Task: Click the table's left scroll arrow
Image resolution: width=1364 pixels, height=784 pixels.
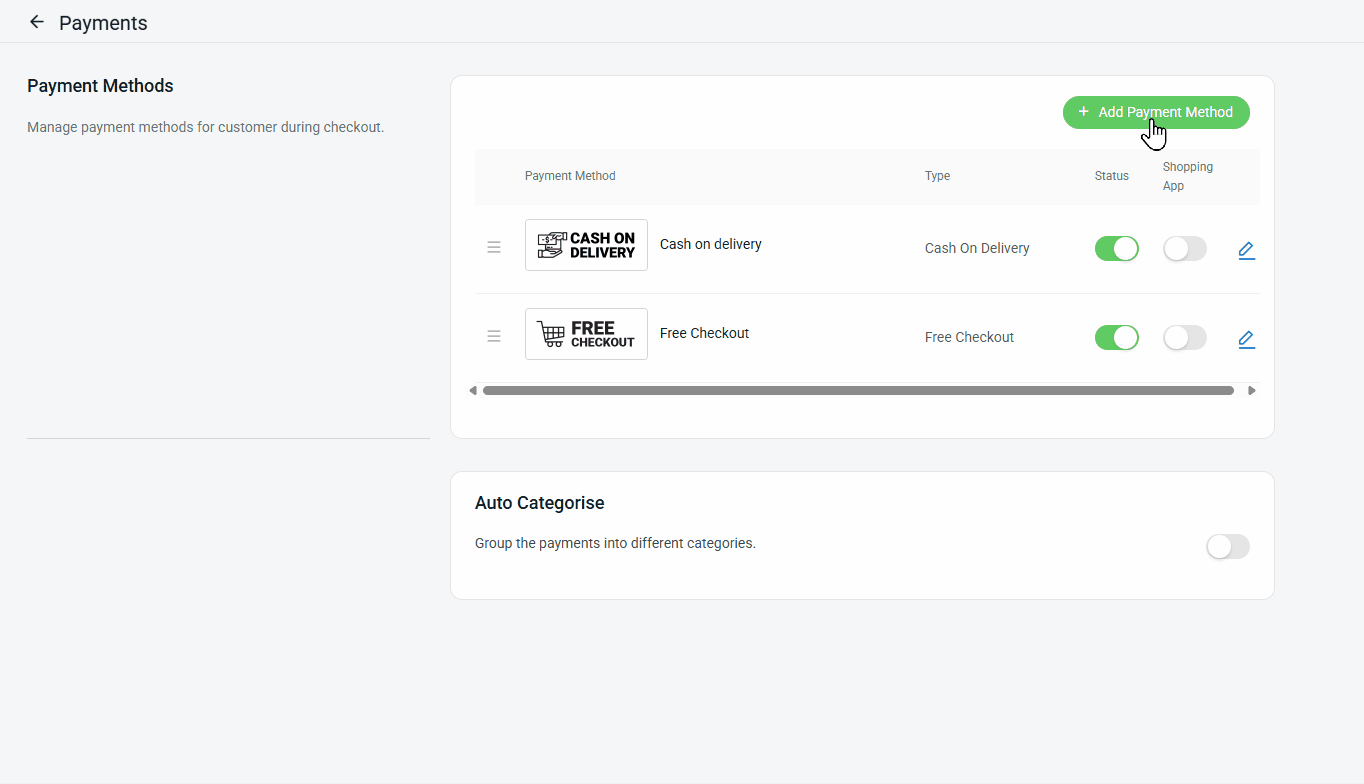Action: pos(473,391)
